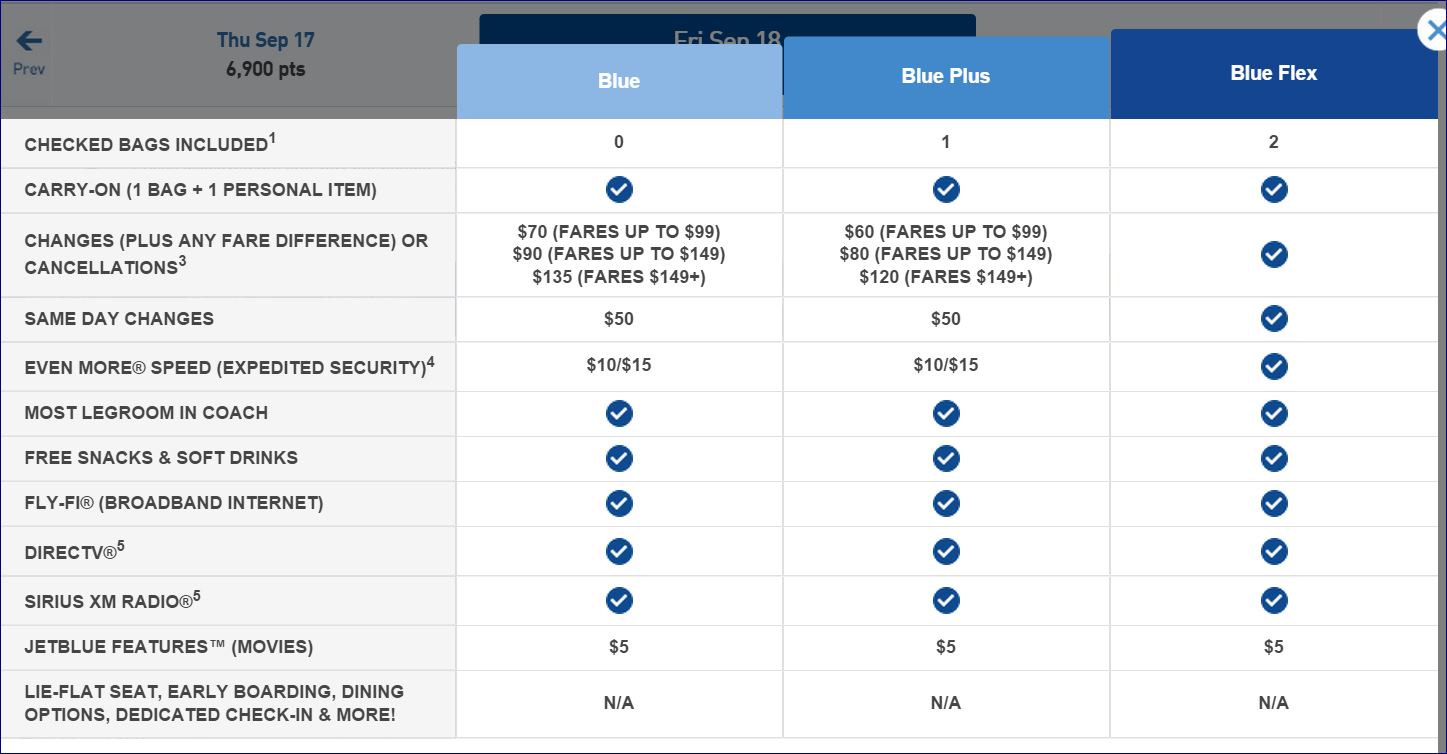The image size is (1447, 754).
Task: Click the Blue Flex Changes checkmark
Action: (1273, 254)
